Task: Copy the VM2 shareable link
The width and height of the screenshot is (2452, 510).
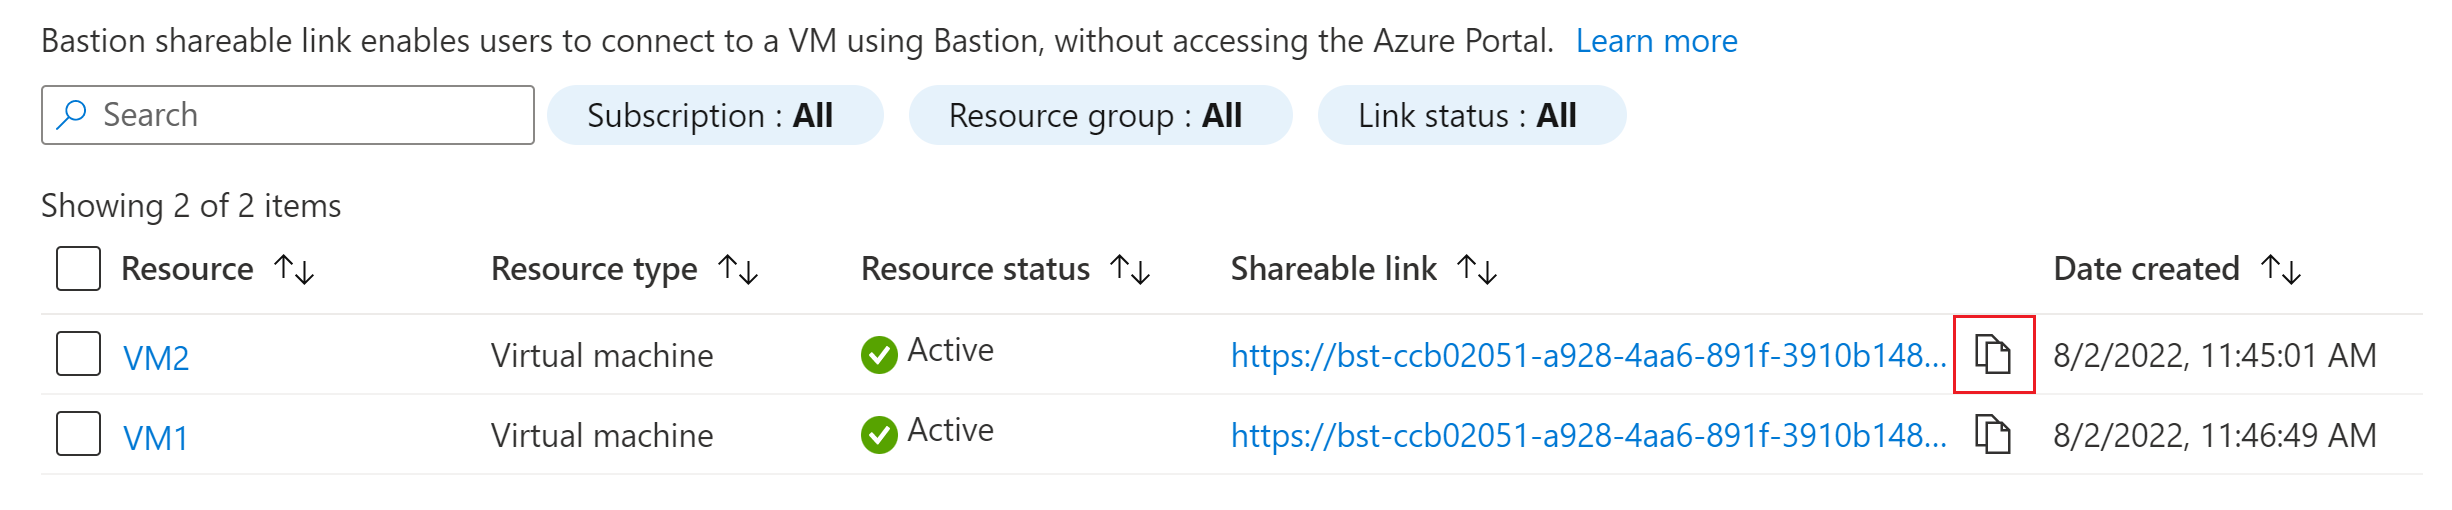Action: click(x=1993, y=354)
